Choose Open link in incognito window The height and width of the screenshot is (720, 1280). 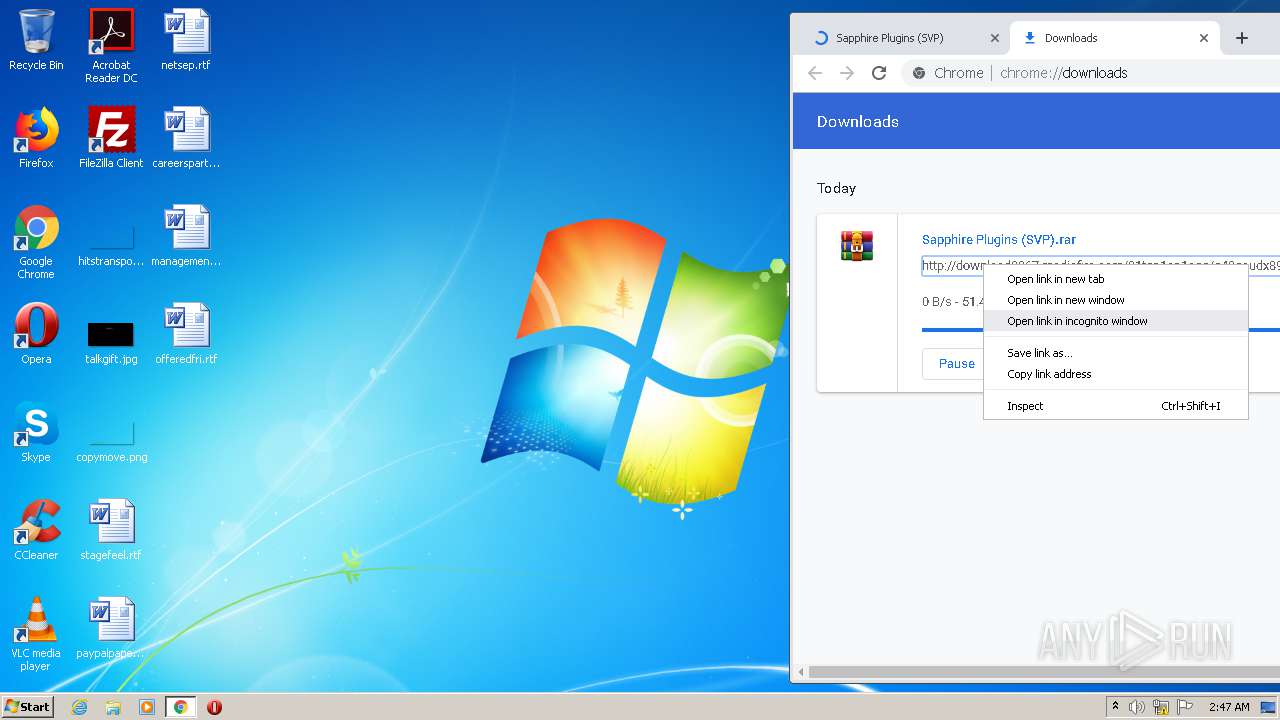[1116, 321]
